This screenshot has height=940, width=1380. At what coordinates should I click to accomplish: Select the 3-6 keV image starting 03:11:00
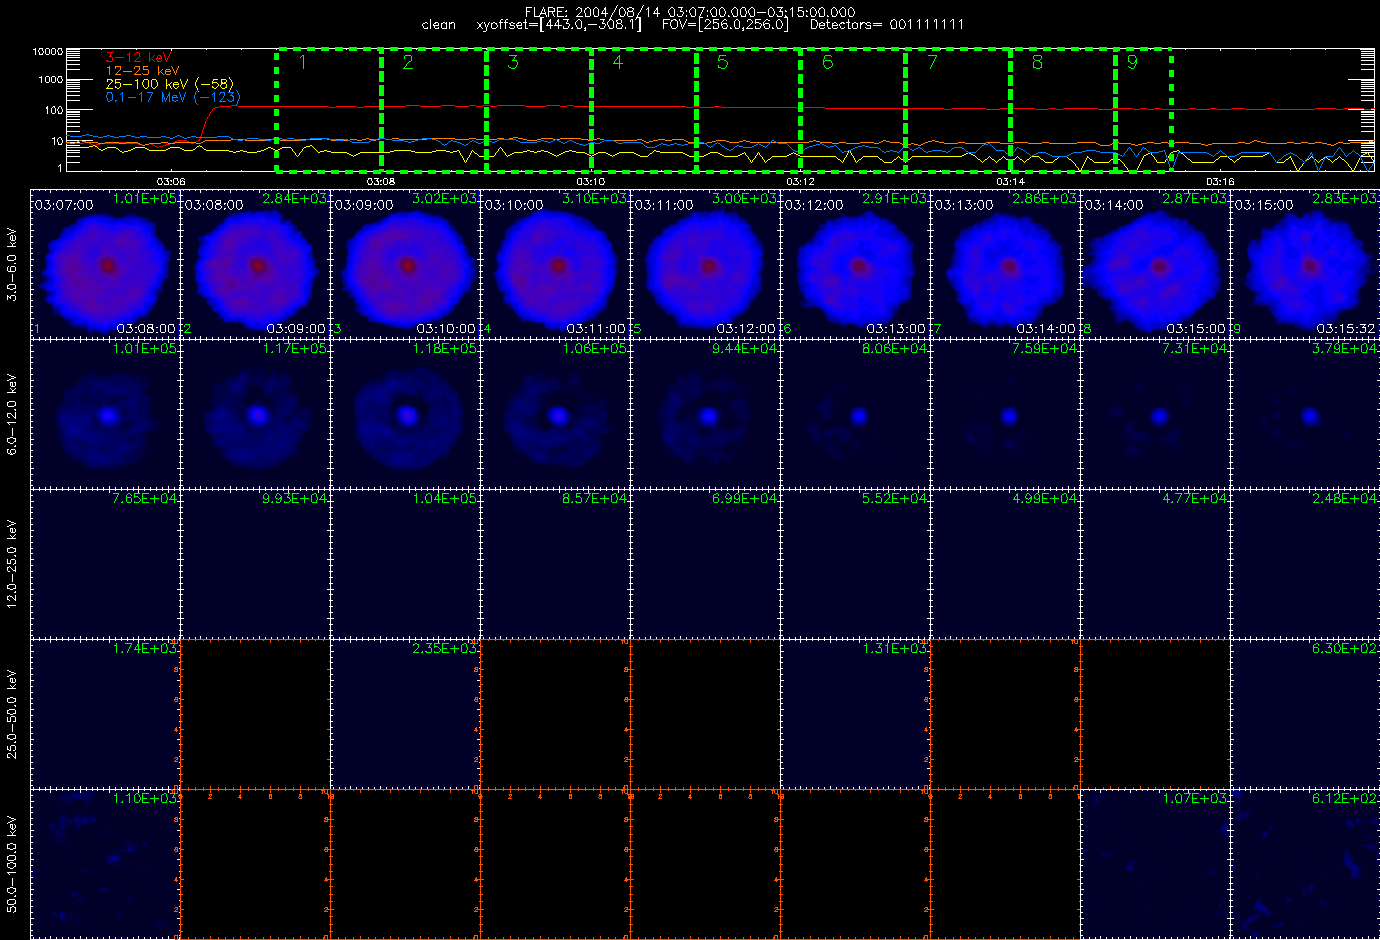(x=705, y=264)
